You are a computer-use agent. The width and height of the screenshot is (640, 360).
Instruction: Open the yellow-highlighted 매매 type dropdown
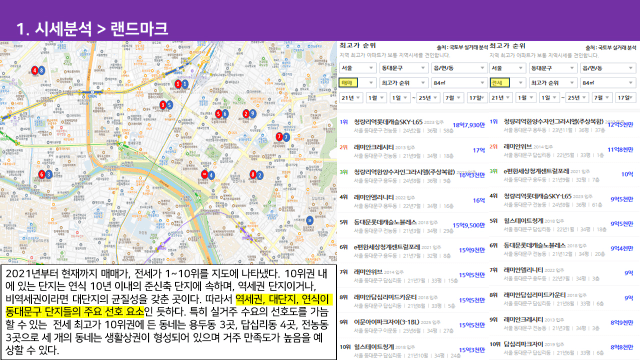(x=357, y=83)
